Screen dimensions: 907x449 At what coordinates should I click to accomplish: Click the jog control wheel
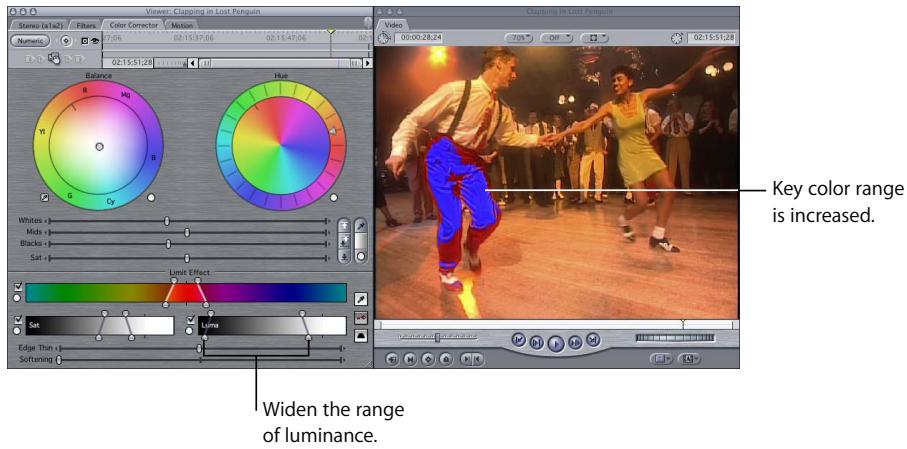pyautogui.click(x=675, y=338)
